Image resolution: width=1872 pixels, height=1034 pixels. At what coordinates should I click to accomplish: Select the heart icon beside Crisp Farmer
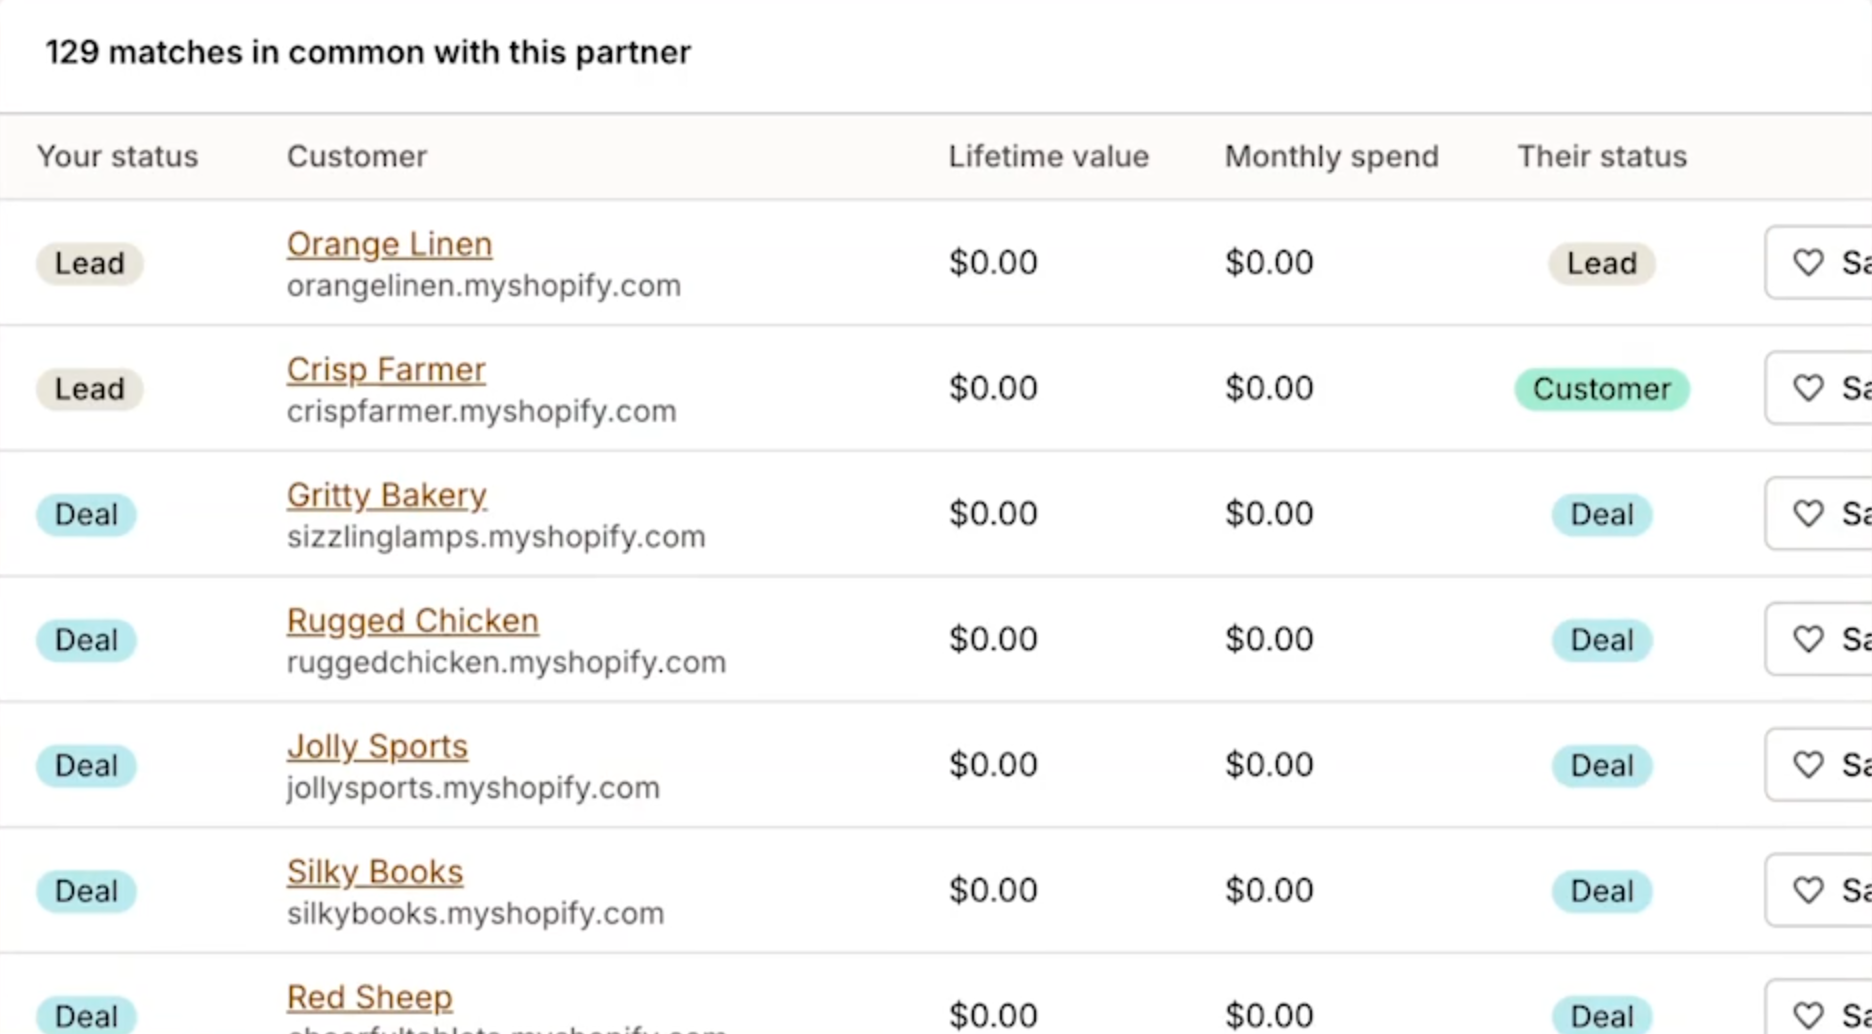coord(1808,388)
